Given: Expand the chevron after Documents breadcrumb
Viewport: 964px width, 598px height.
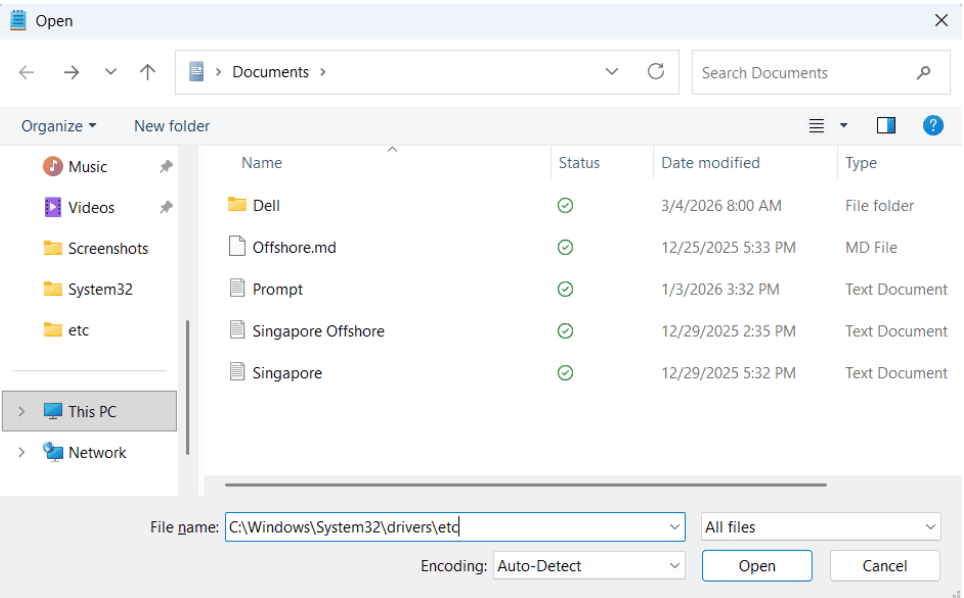Looking at the screenshot, I should pos(323,72).
